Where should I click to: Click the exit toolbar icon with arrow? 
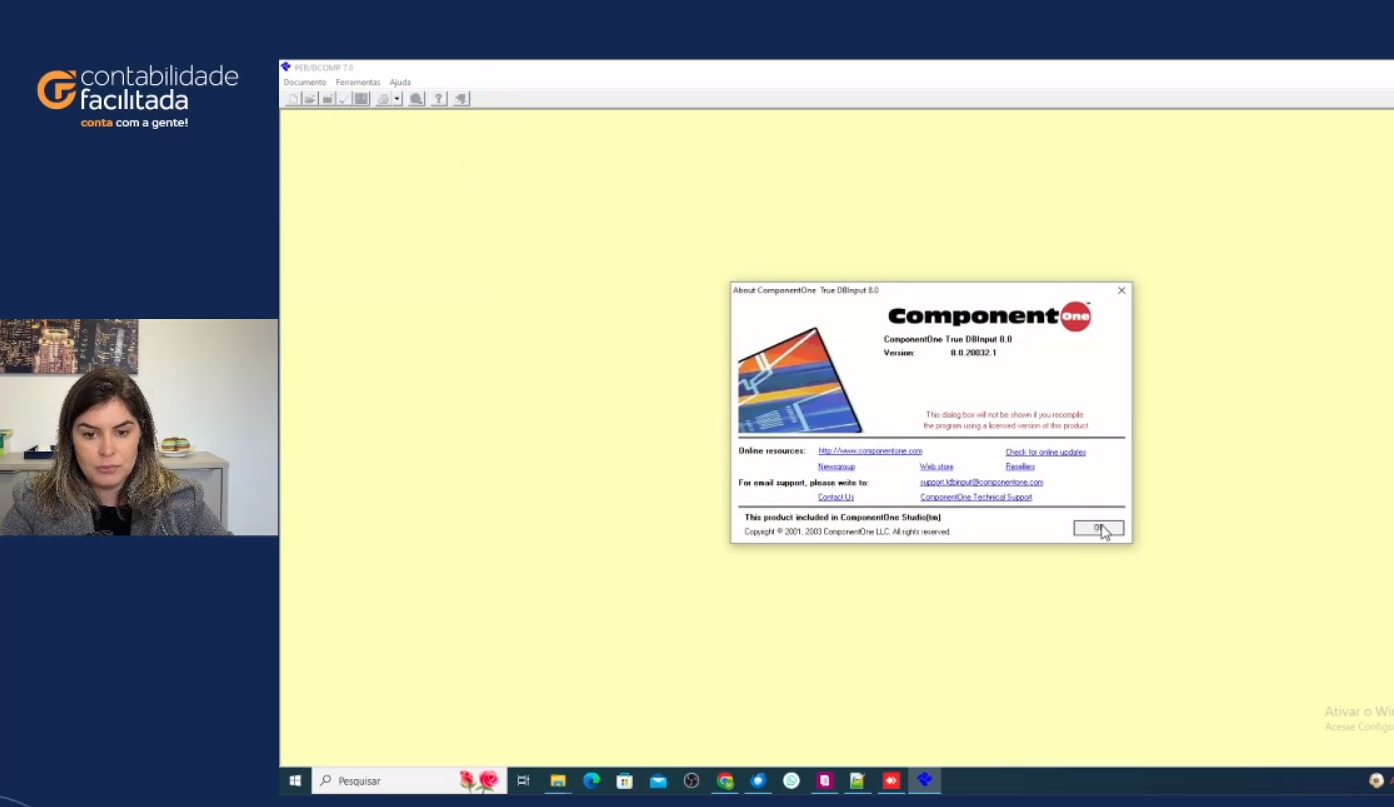coord(461,99)
